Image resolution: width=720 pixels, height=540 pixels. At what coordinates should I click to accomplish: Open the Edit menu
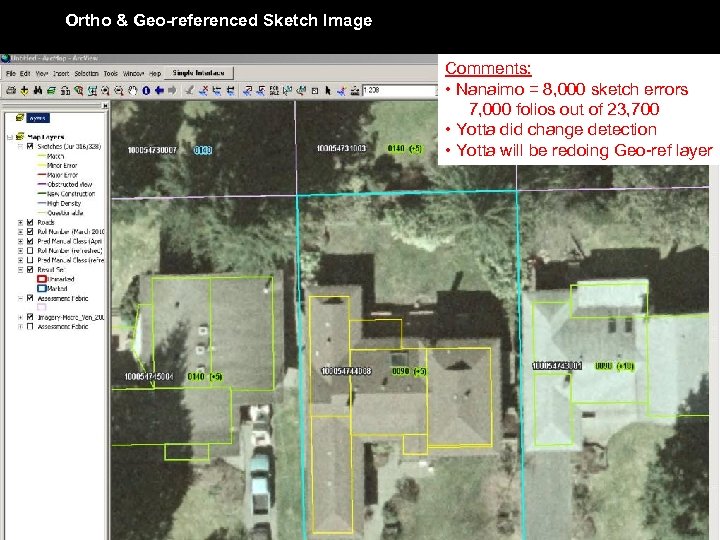tap(25, 73)
